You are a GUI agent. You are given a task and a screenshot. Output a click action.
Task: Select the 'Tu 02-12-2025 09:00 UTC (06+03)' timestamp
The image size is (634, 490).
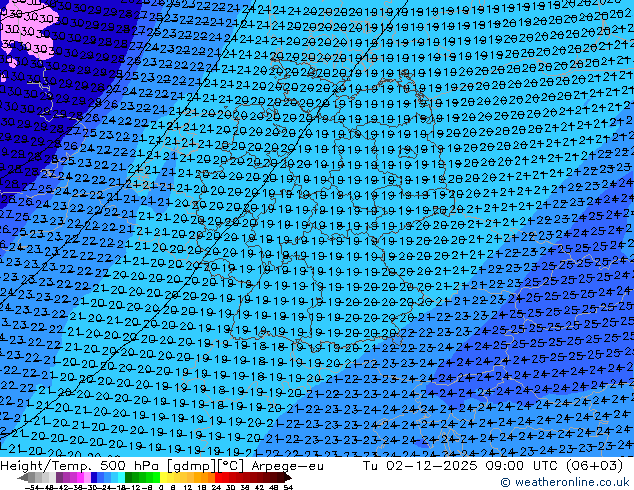coord(492,466)
